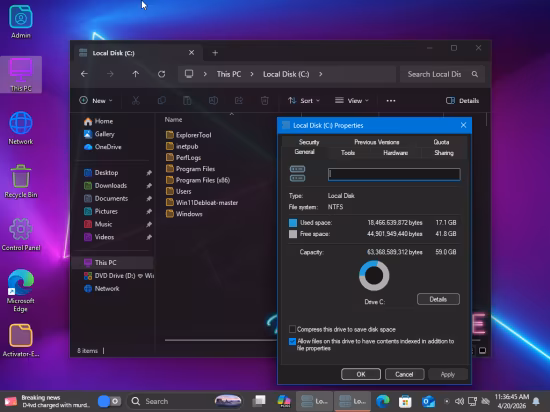550x412 pixels.
Task: Click the Share icon in Explorer toolbar
Action: pyautogui.click(x=239, y=101)
